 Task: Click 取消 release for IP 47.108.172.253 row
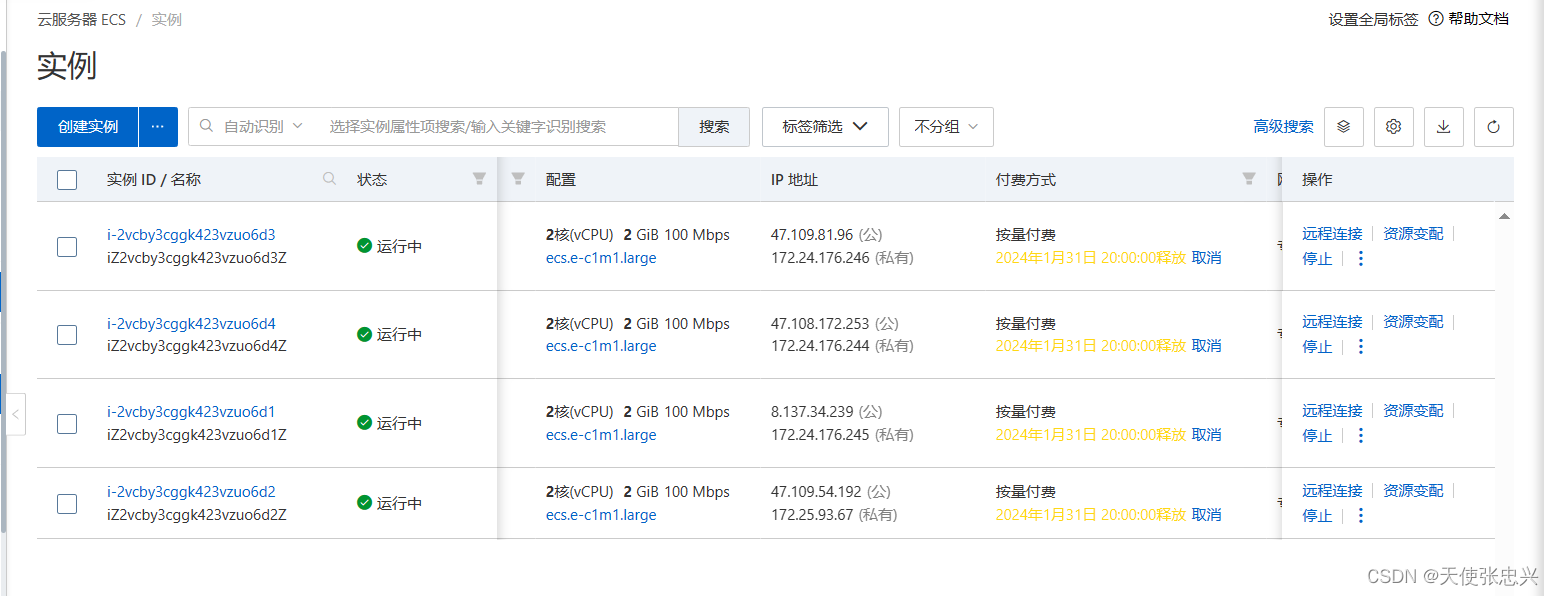click(1207, 346)
